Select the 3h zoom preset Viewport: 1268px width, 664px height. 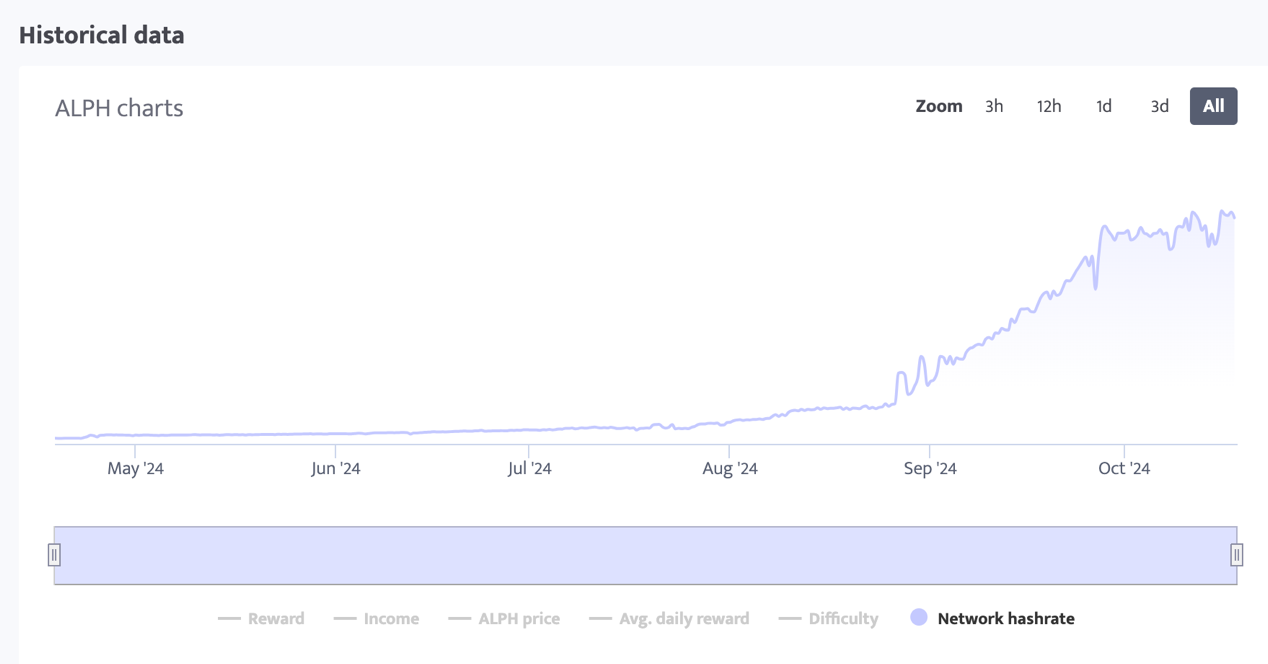pyautogui.click(x=993, y=106)
